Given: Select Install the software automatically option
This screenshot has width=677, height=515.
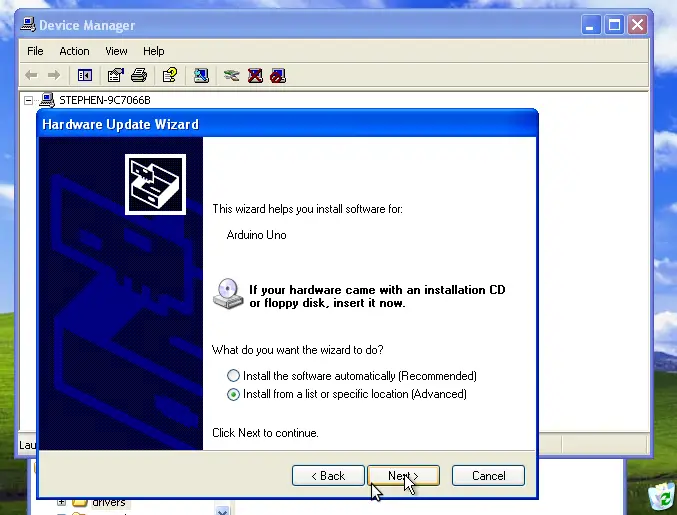Looking at the screenshot, I should (x=233, y=376).
